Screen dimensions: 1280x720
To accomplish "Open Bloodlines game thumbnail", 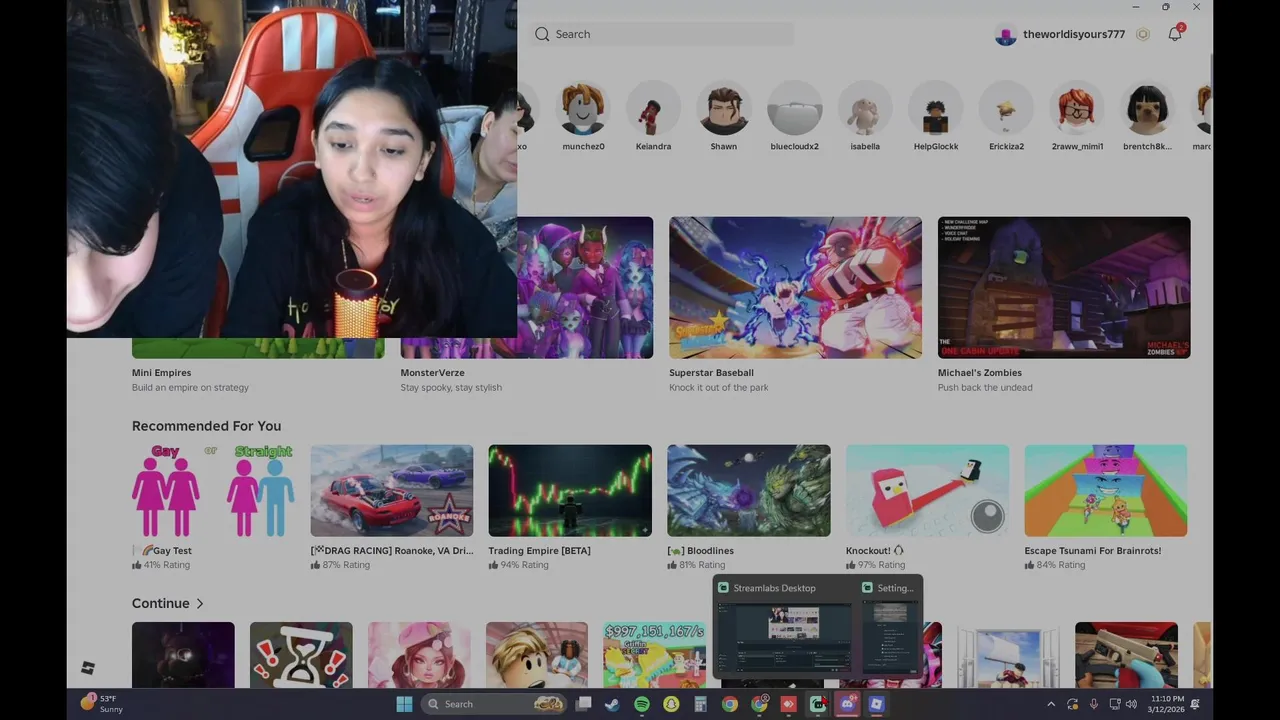I will pos(749,491).
